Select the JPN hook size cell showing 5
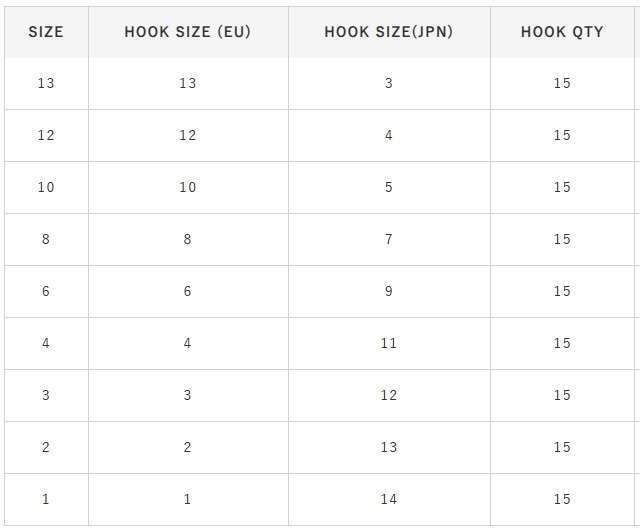This screenshot has height=530, width=640. point(389,187)
